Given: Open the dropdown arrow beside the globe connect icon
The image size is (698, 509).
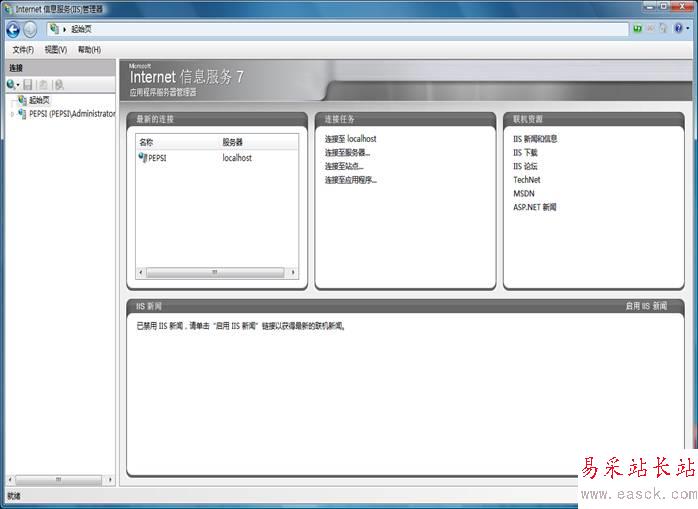Looking at the screenshot, I should pyautogui.click(x=18, y=85).
